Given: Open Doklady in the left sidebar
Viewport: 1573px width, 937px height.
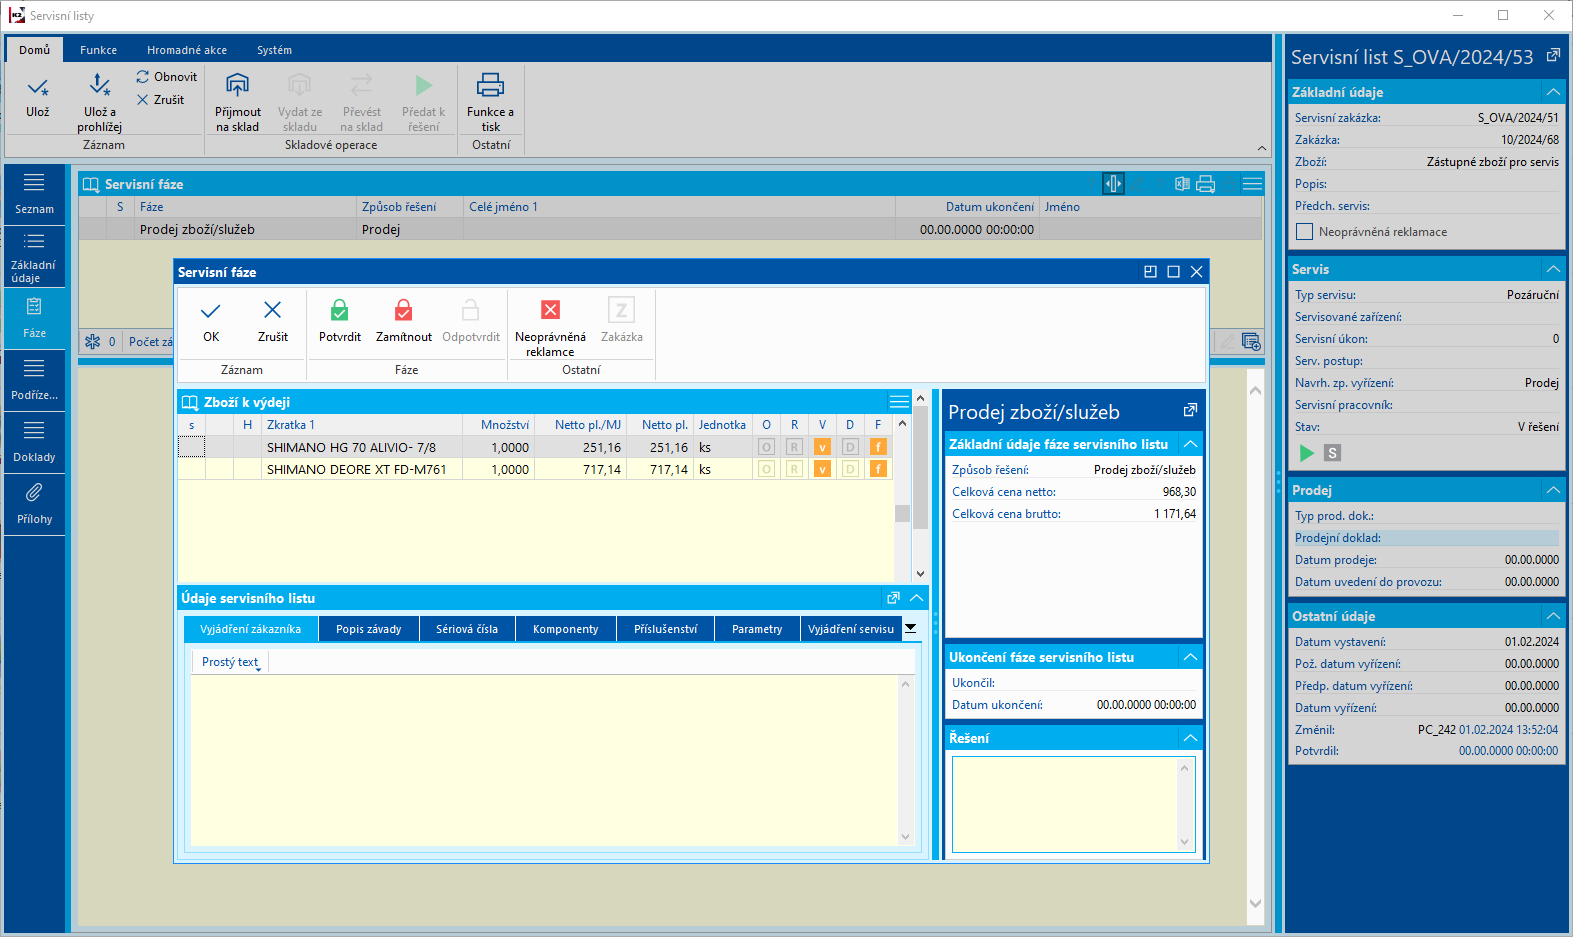Looking at the screenshot, I should [34, 442].
